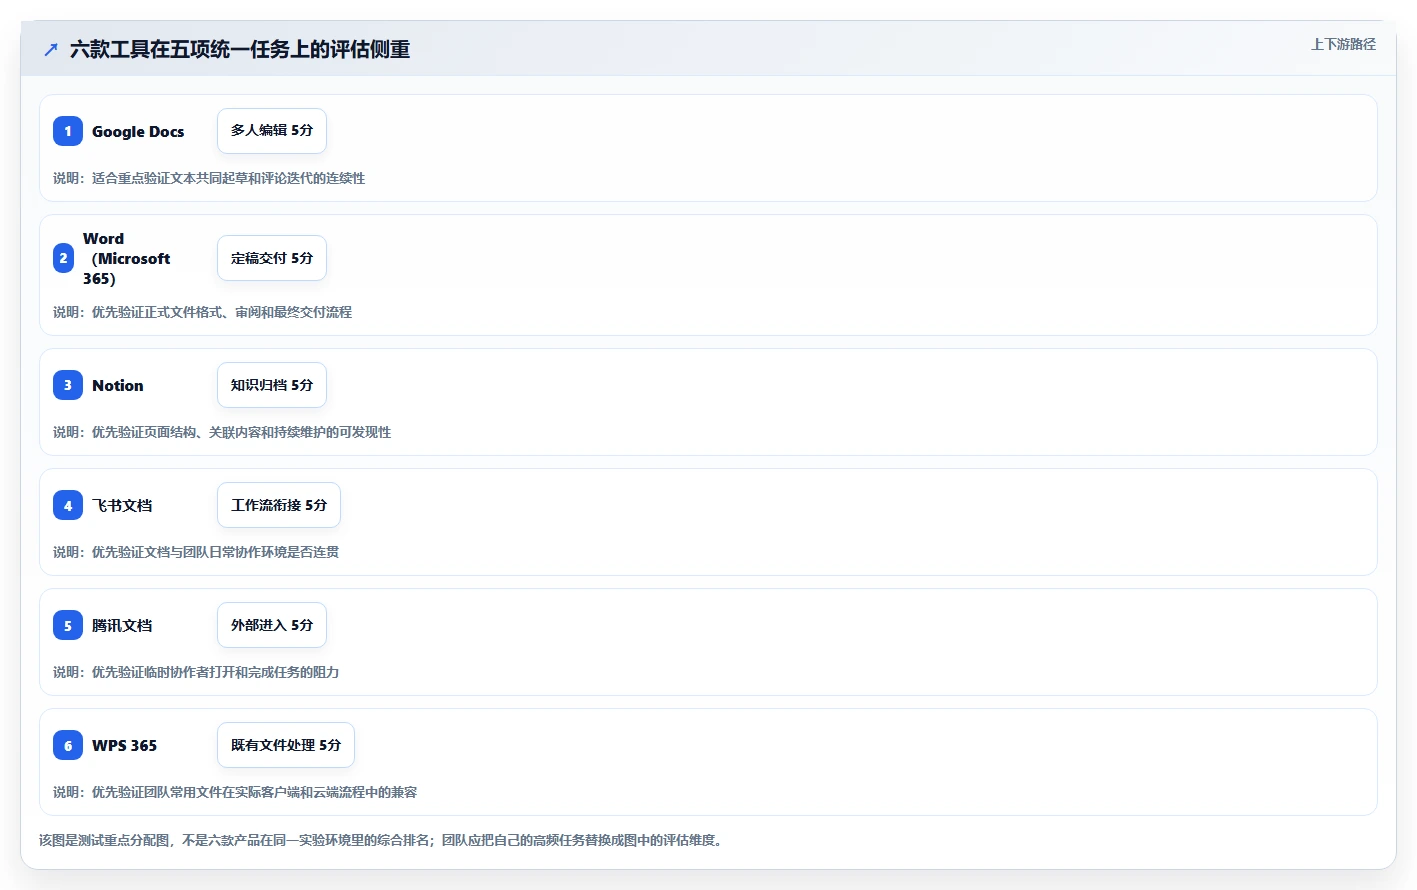Click the 知识归档 5分 tag

pos(272,385)
